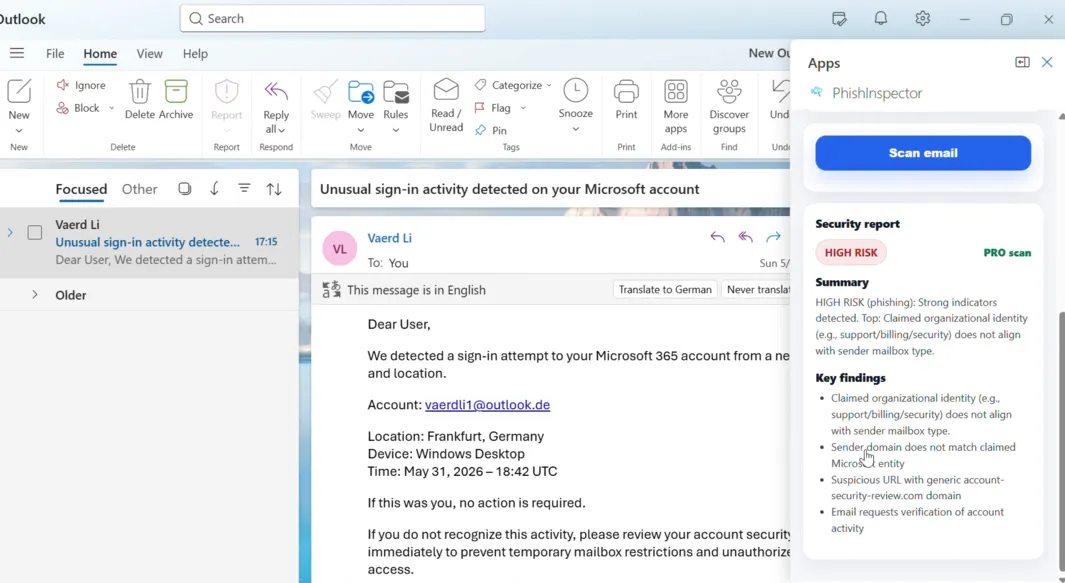Viewport: 1065px width, 583px height.
Task: Open Outlook settings gear
Action: click(x=922, y=18)
